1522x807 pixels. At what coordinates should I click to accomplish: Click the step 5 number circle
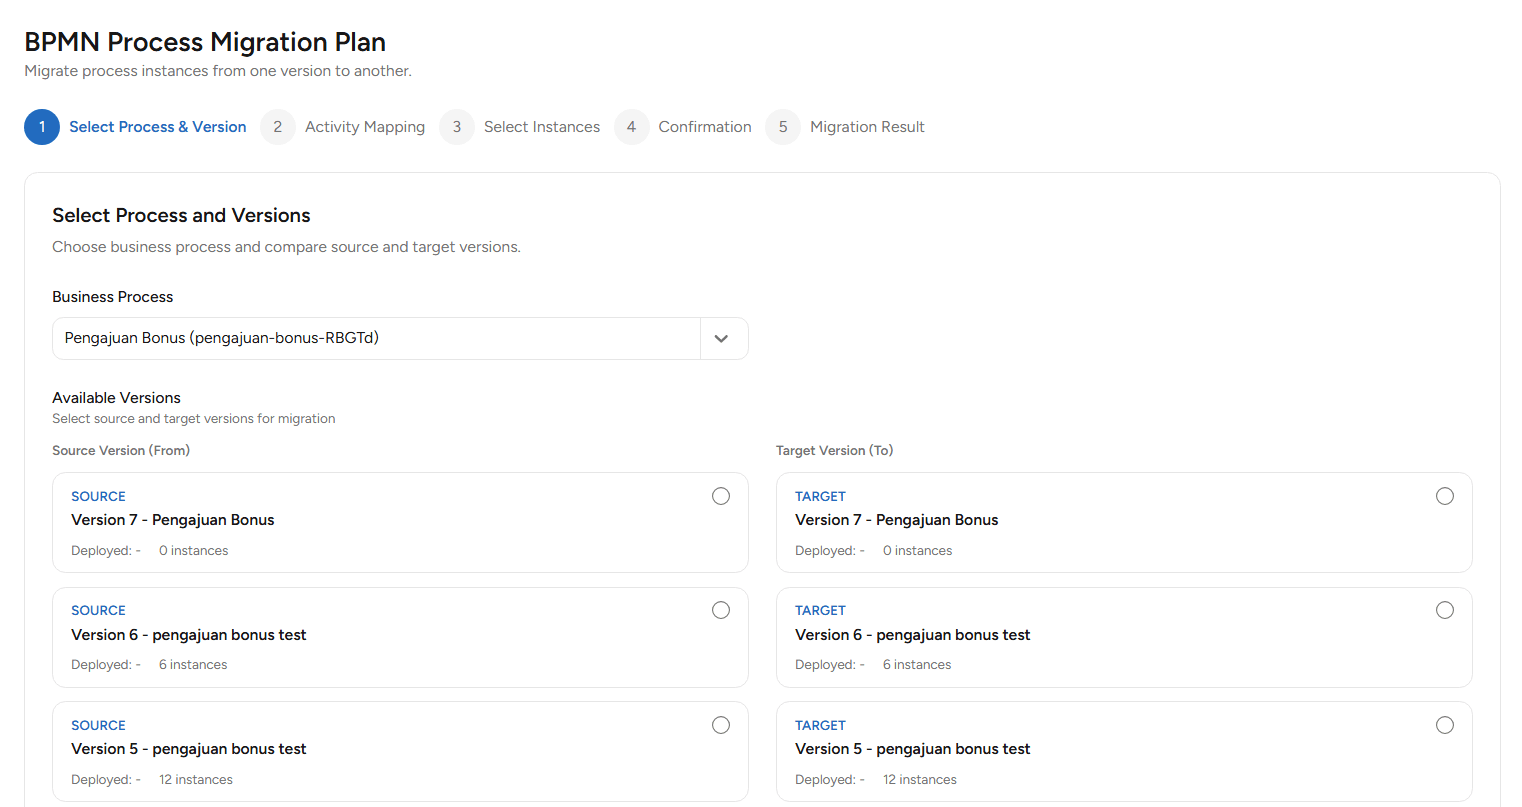coord(783,127)
